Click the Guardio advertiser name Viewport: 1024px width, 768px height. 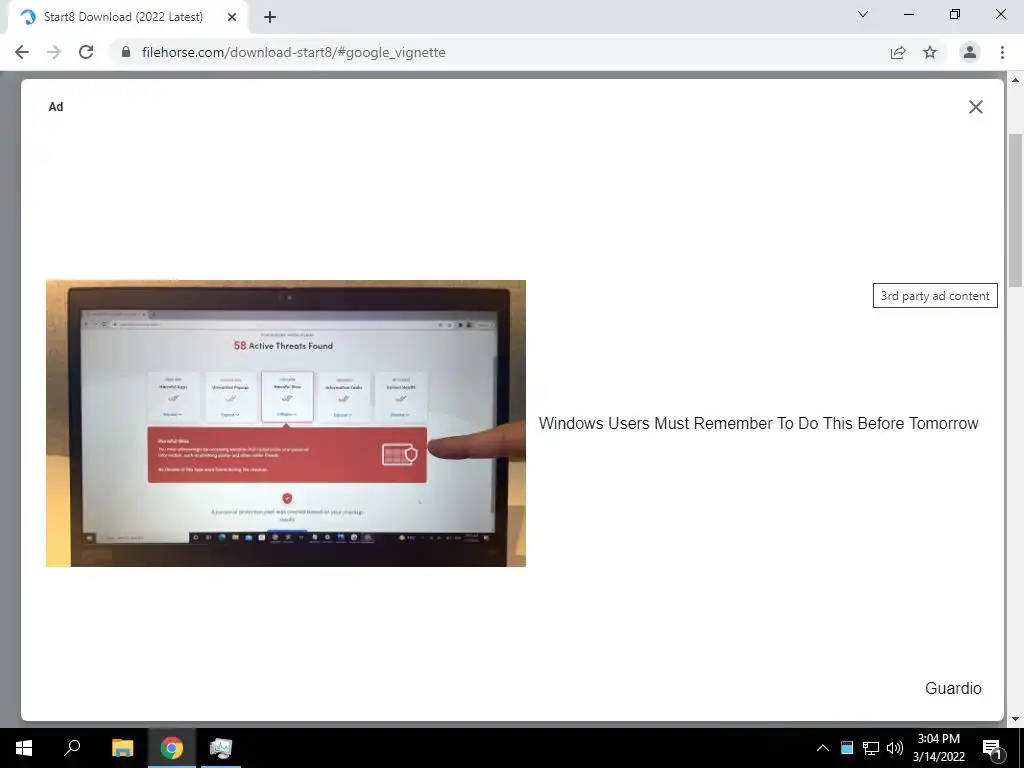point(953,688)
